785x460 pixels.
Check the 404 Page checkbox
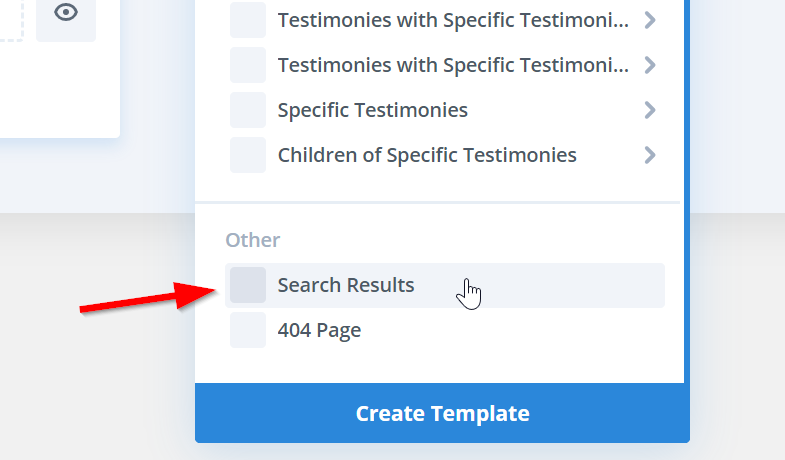click(248, 330)
